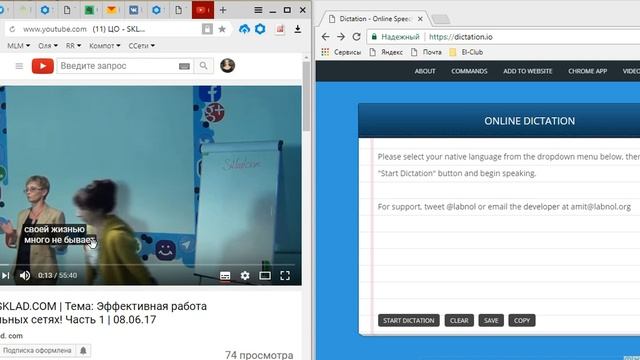Open the Почта bookmark in Chrome
Image resolution: width=640 pixels, height=360 pixels.
pyautogui.click(x=427, y=52)
